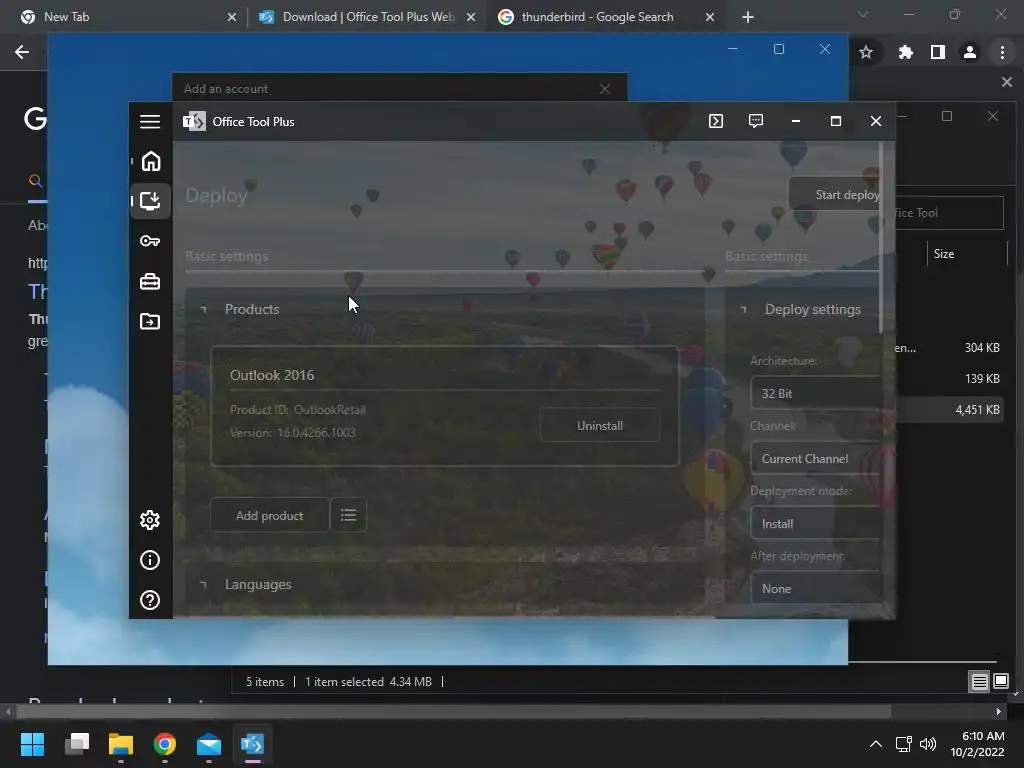
Task: Switch to the New Tab browser tab
Action: click(x=124, y=17)
